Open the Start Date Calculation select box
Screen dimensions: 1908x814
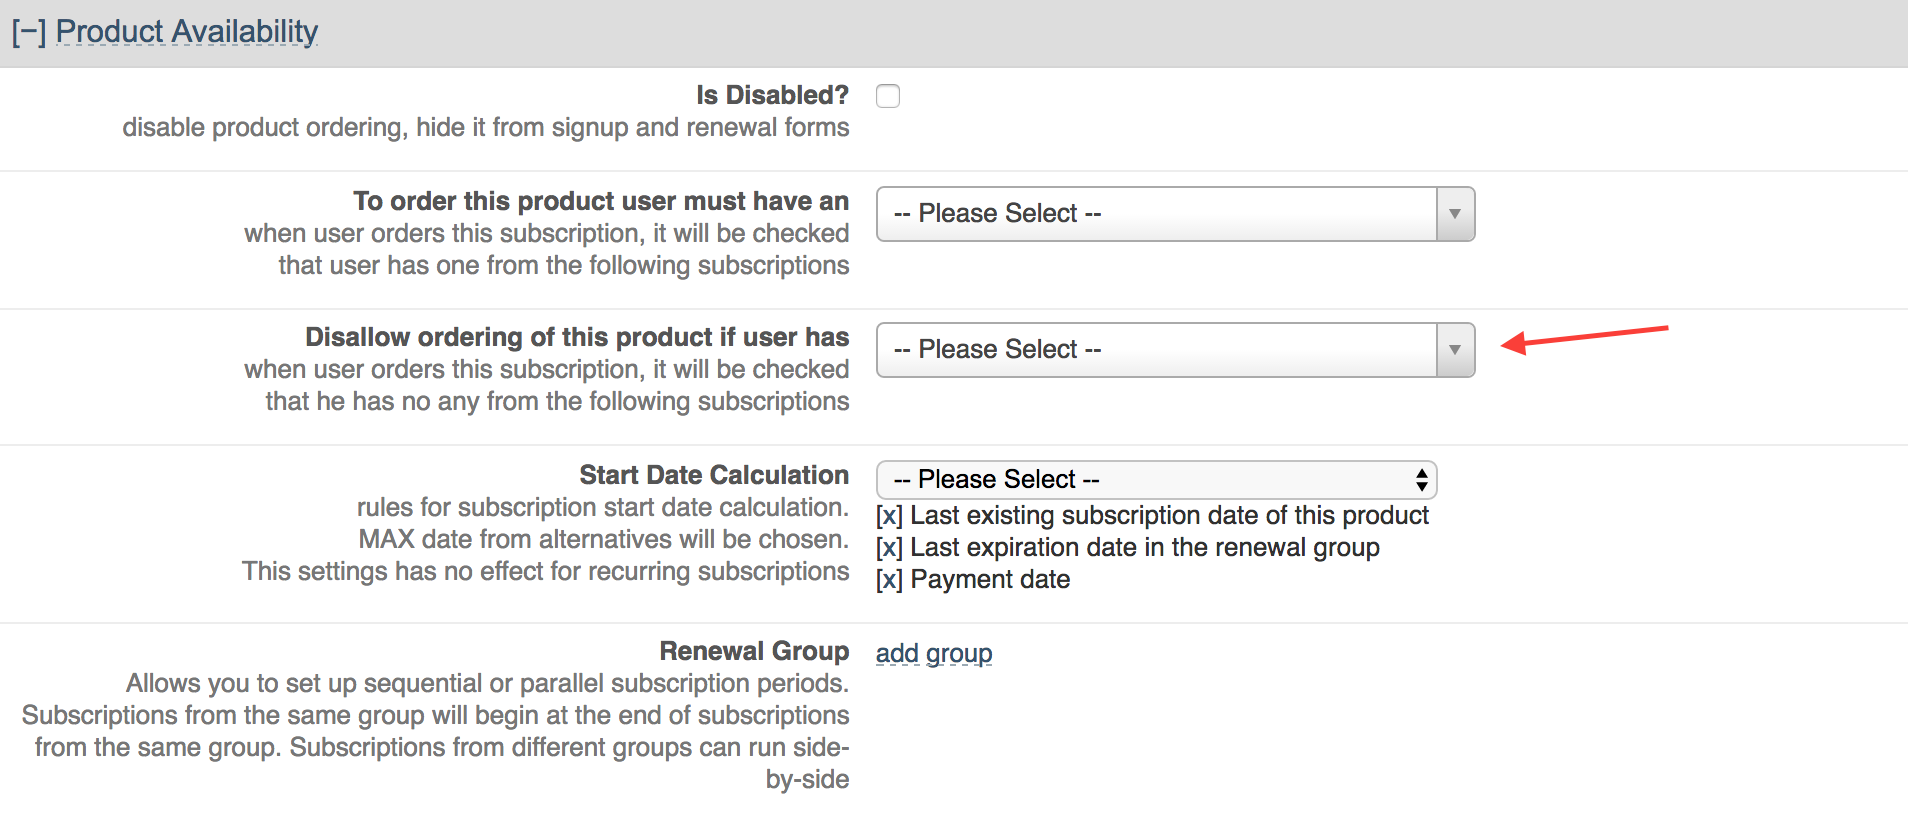point(1140,480)
